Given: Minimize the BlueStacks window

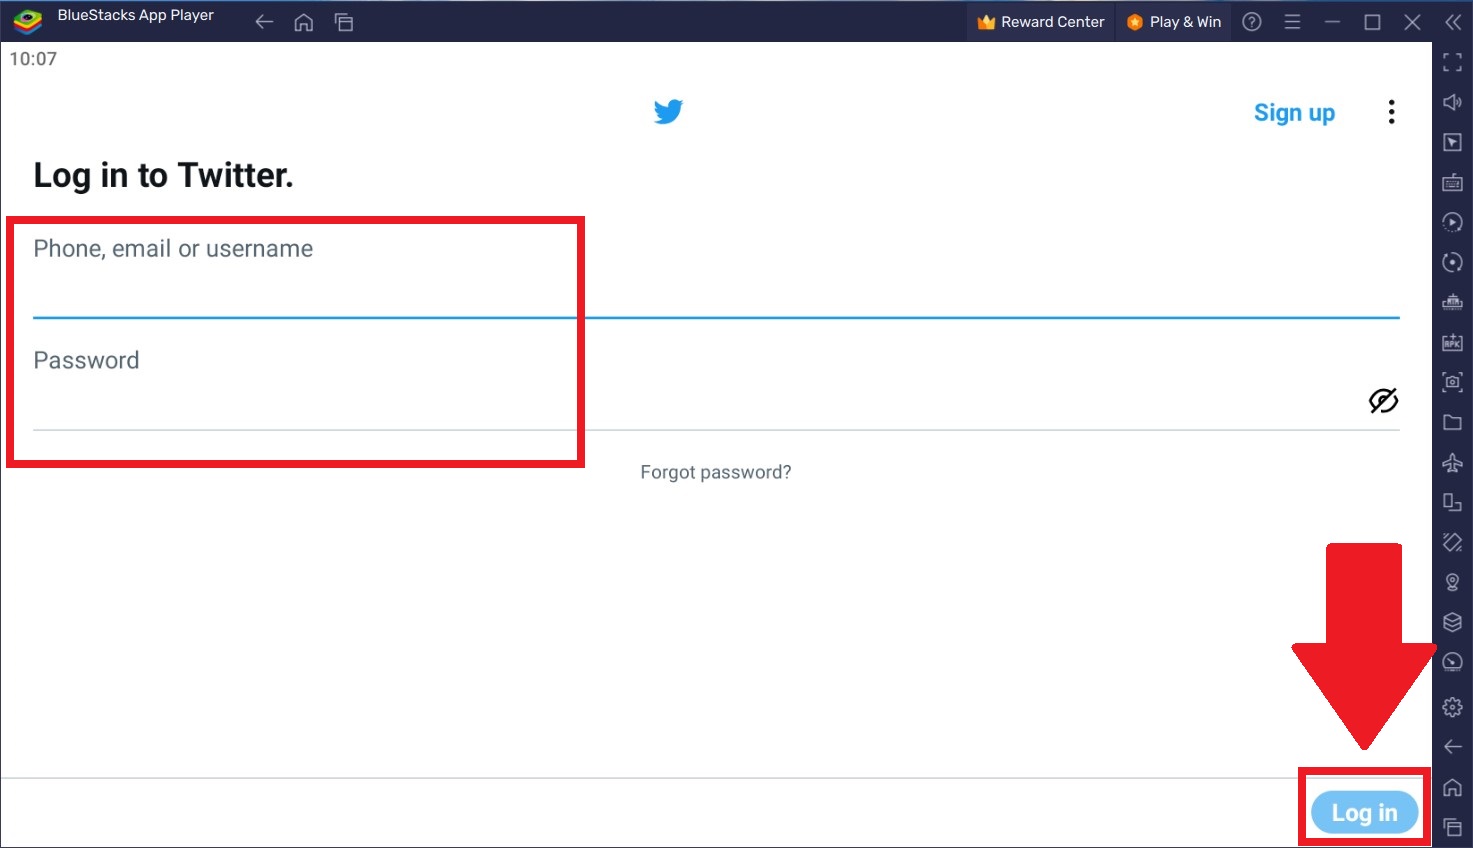Looking at the screenshot, I should pos(1332,22).
